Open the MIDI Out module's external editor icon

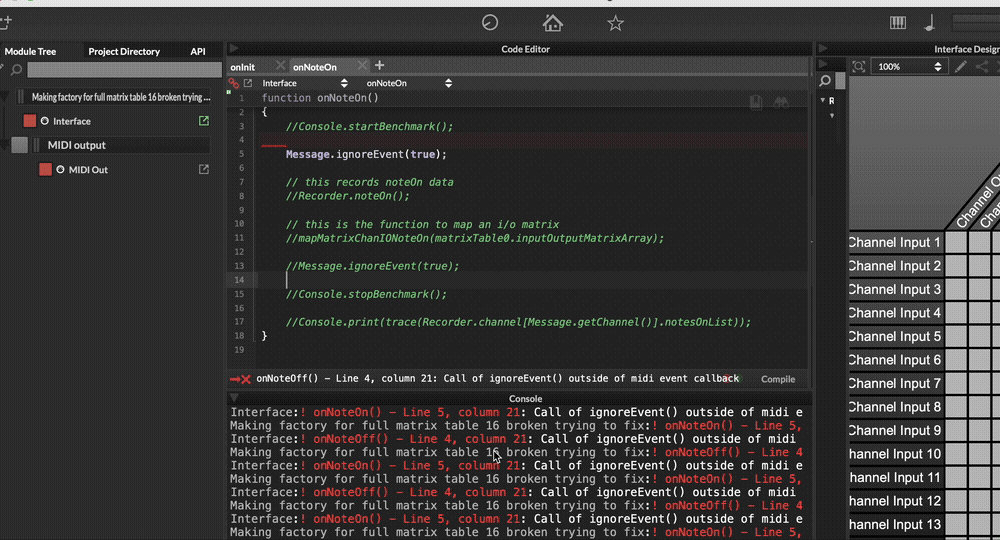pyautogui.click(x=204, y=169)
